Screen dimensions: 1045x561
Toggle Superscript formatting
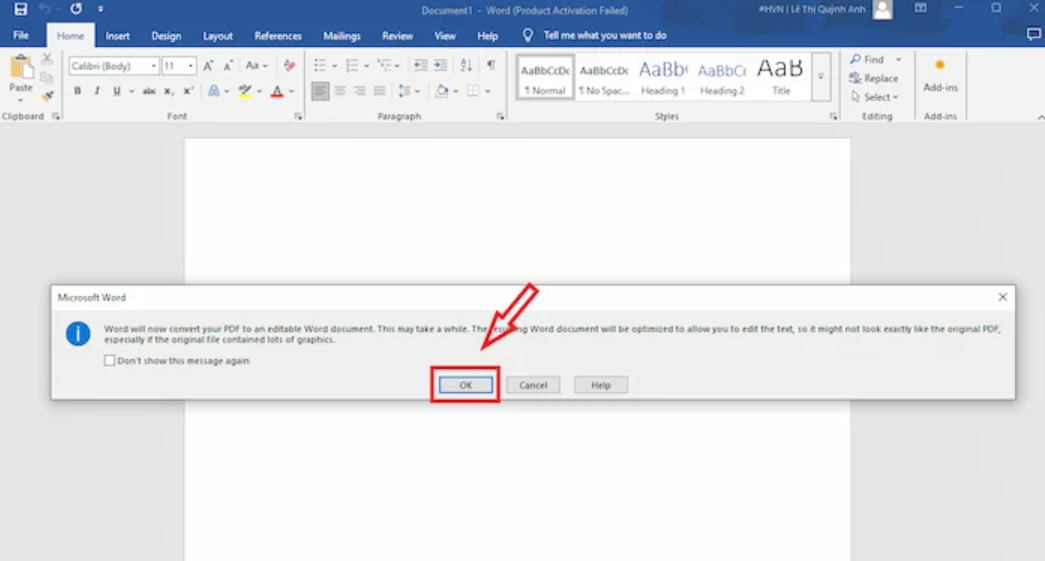tap(189, 91)
